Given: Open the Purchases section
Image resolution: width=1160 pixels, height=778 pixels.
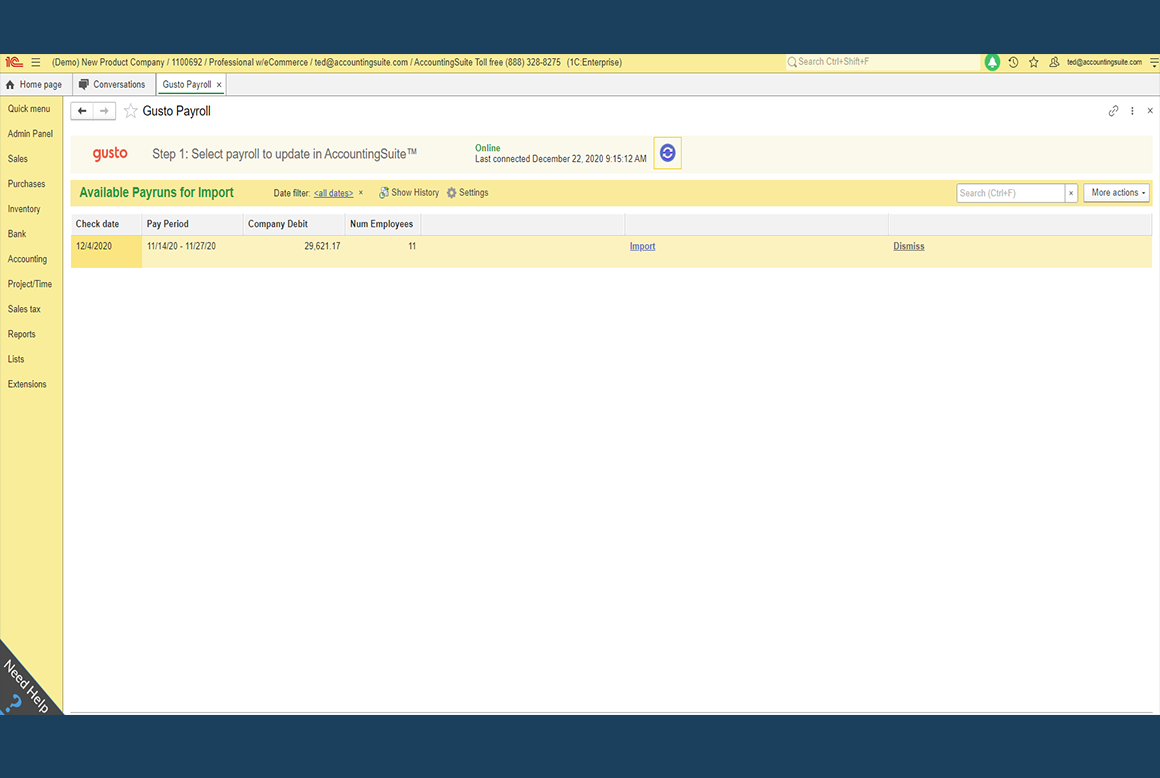Looking at the screenshot, I should click(27, 184).
